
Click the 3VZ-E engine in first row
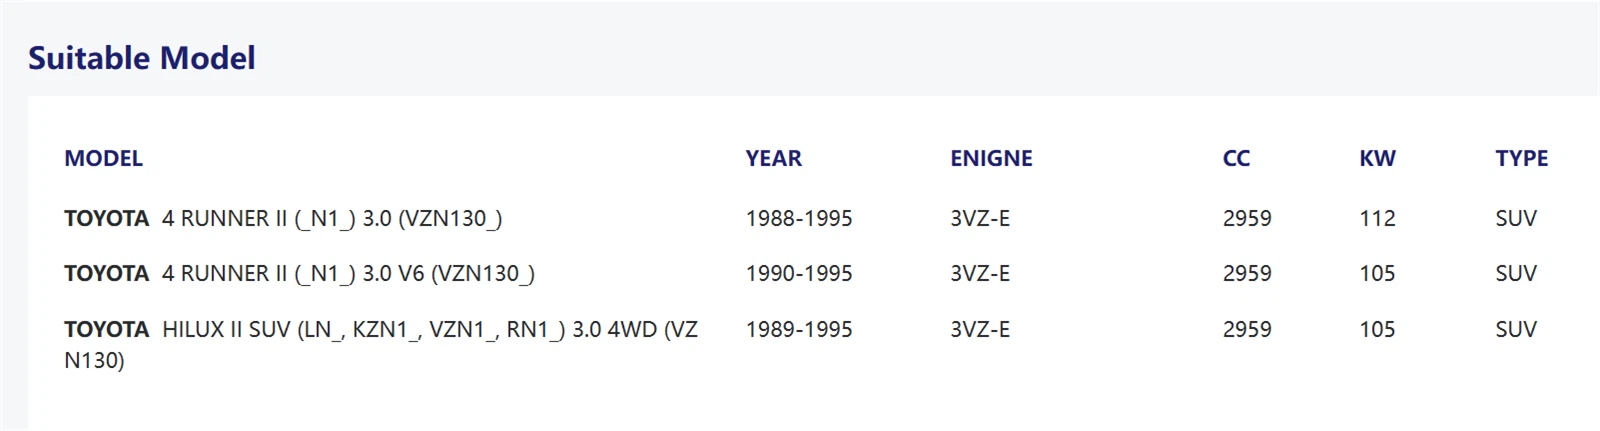pos(980,218)
